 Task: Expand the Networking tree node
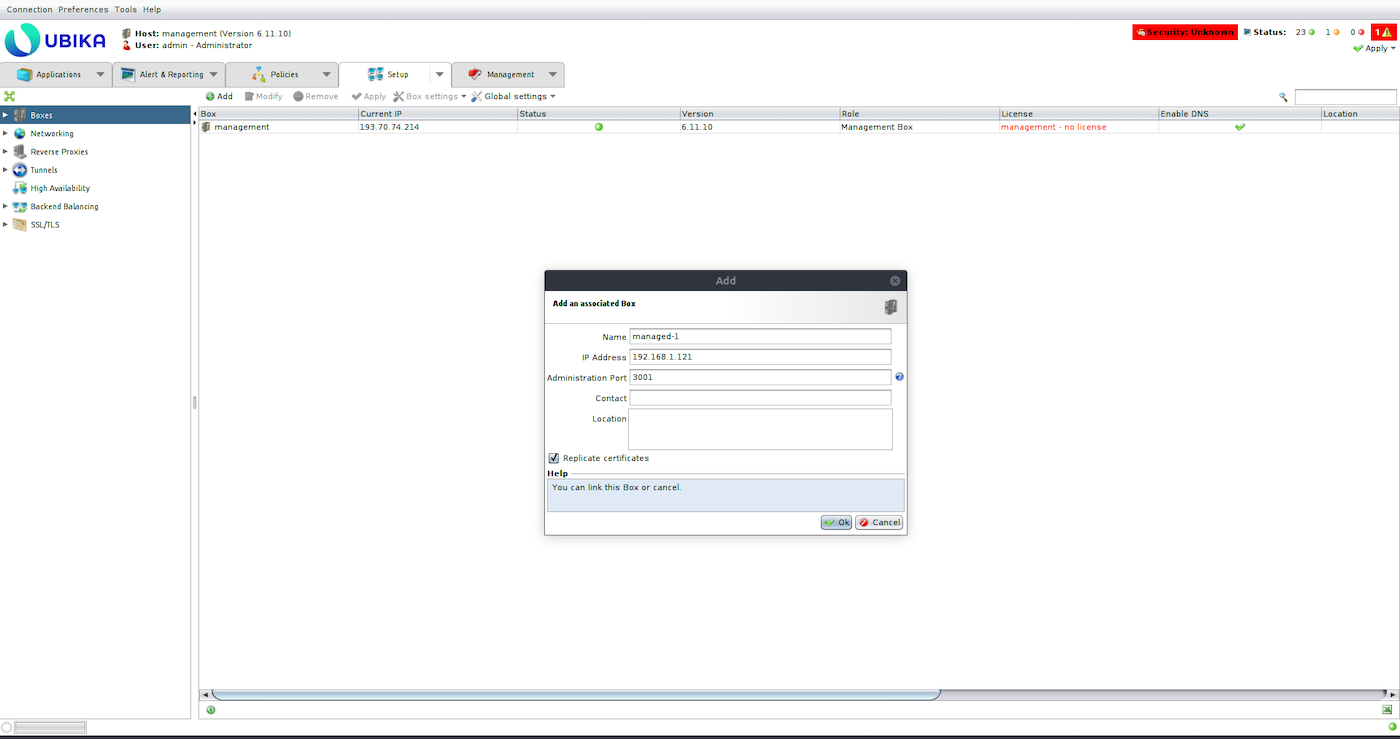coord(5,133)
